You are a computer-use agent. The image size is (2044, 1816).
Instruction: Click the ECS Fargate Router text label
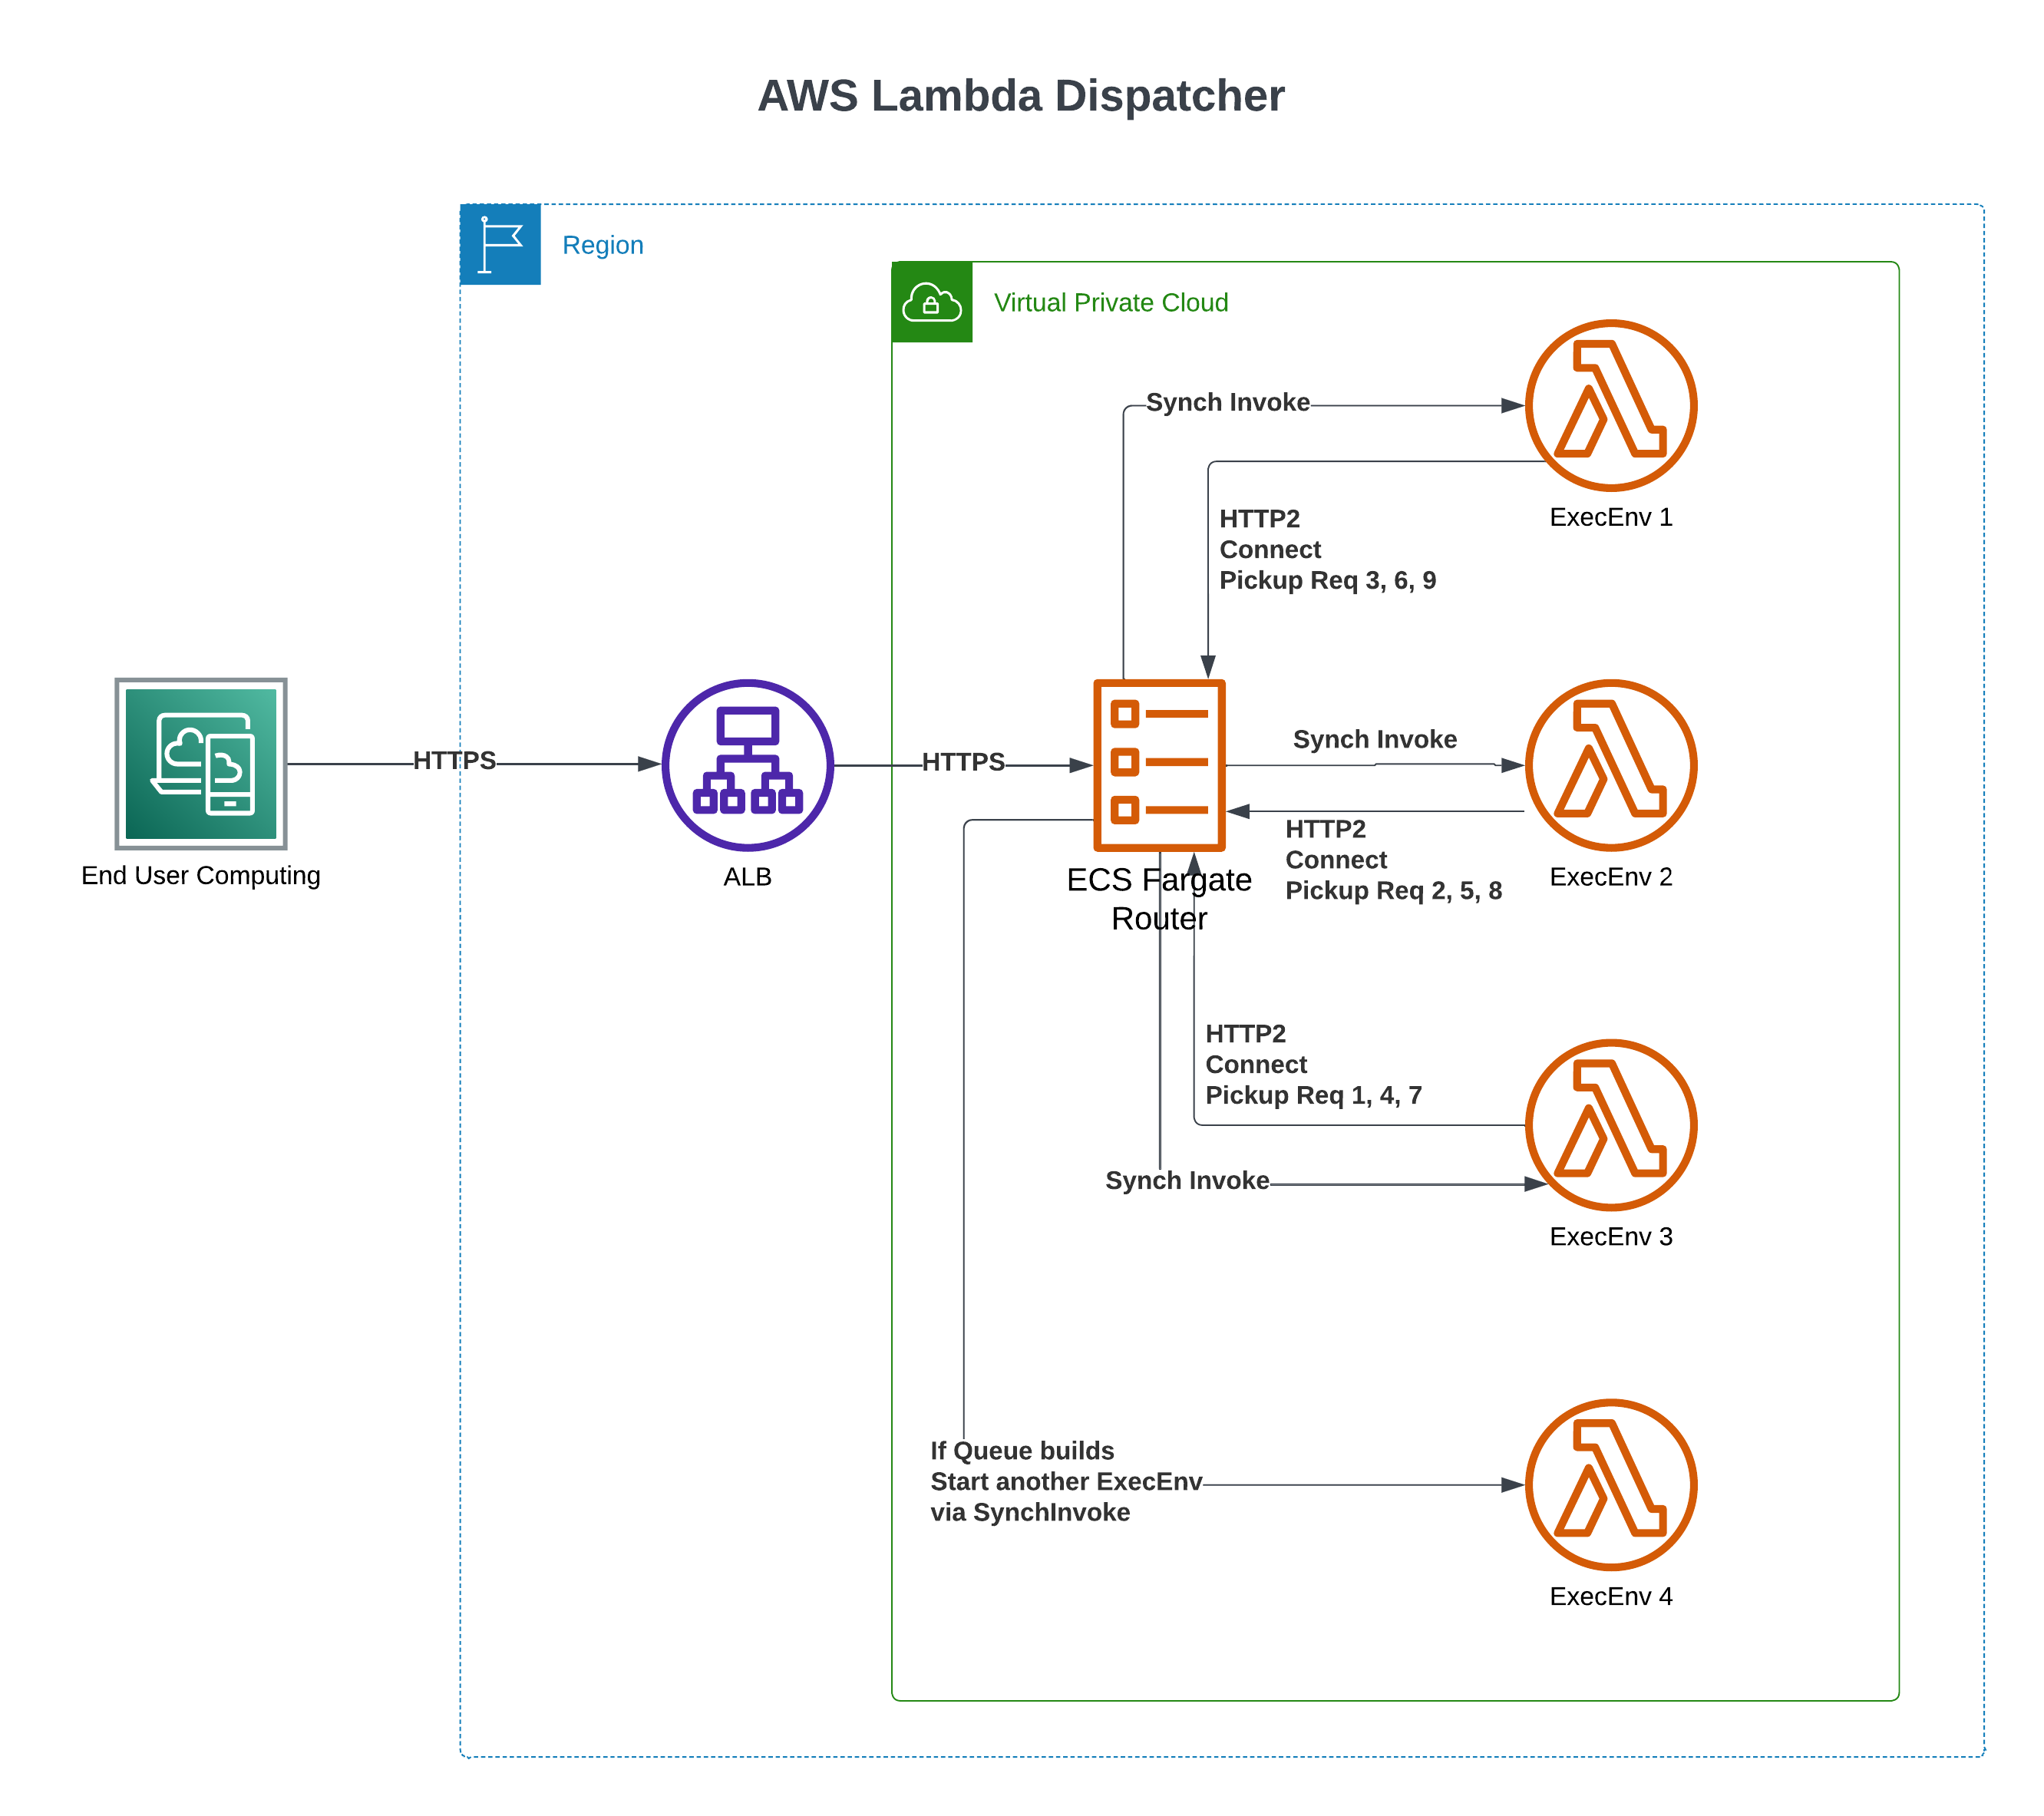(1159, 898)
